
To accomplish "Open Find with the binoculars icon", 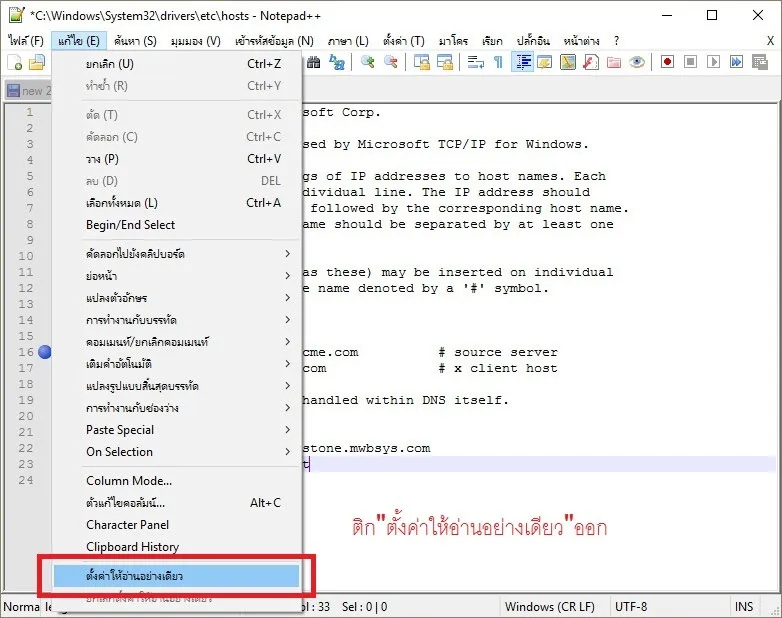I will pyautogui.click(x=314, y=62).
